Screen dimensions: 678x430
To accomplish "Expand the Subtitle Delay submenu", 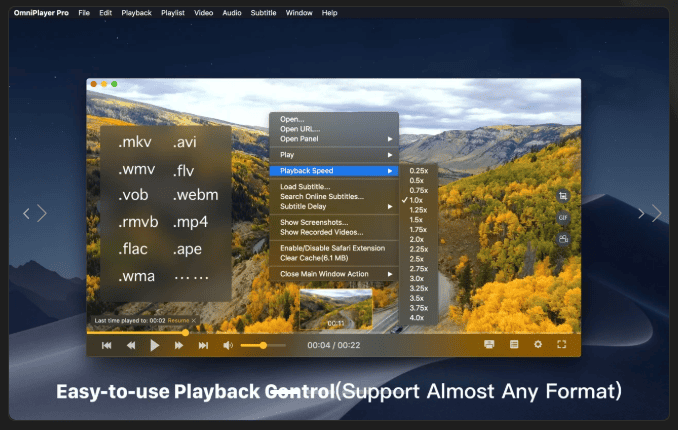I will [333, 206].
